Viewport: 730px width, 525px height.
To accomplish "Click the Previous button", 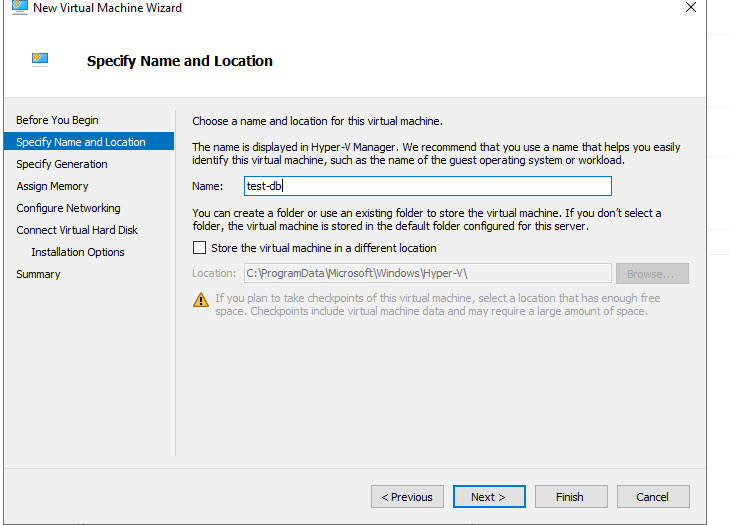I will tap(408, 497).
